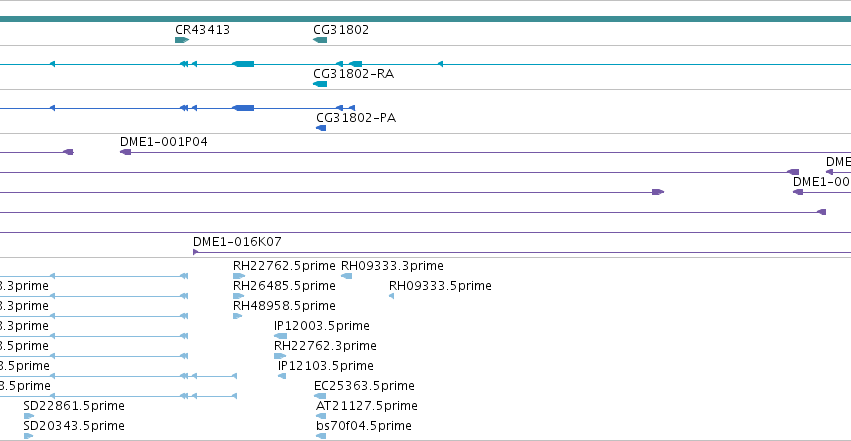
Task: Click the SD20343.5prime label
Action: tap(74, 426)
